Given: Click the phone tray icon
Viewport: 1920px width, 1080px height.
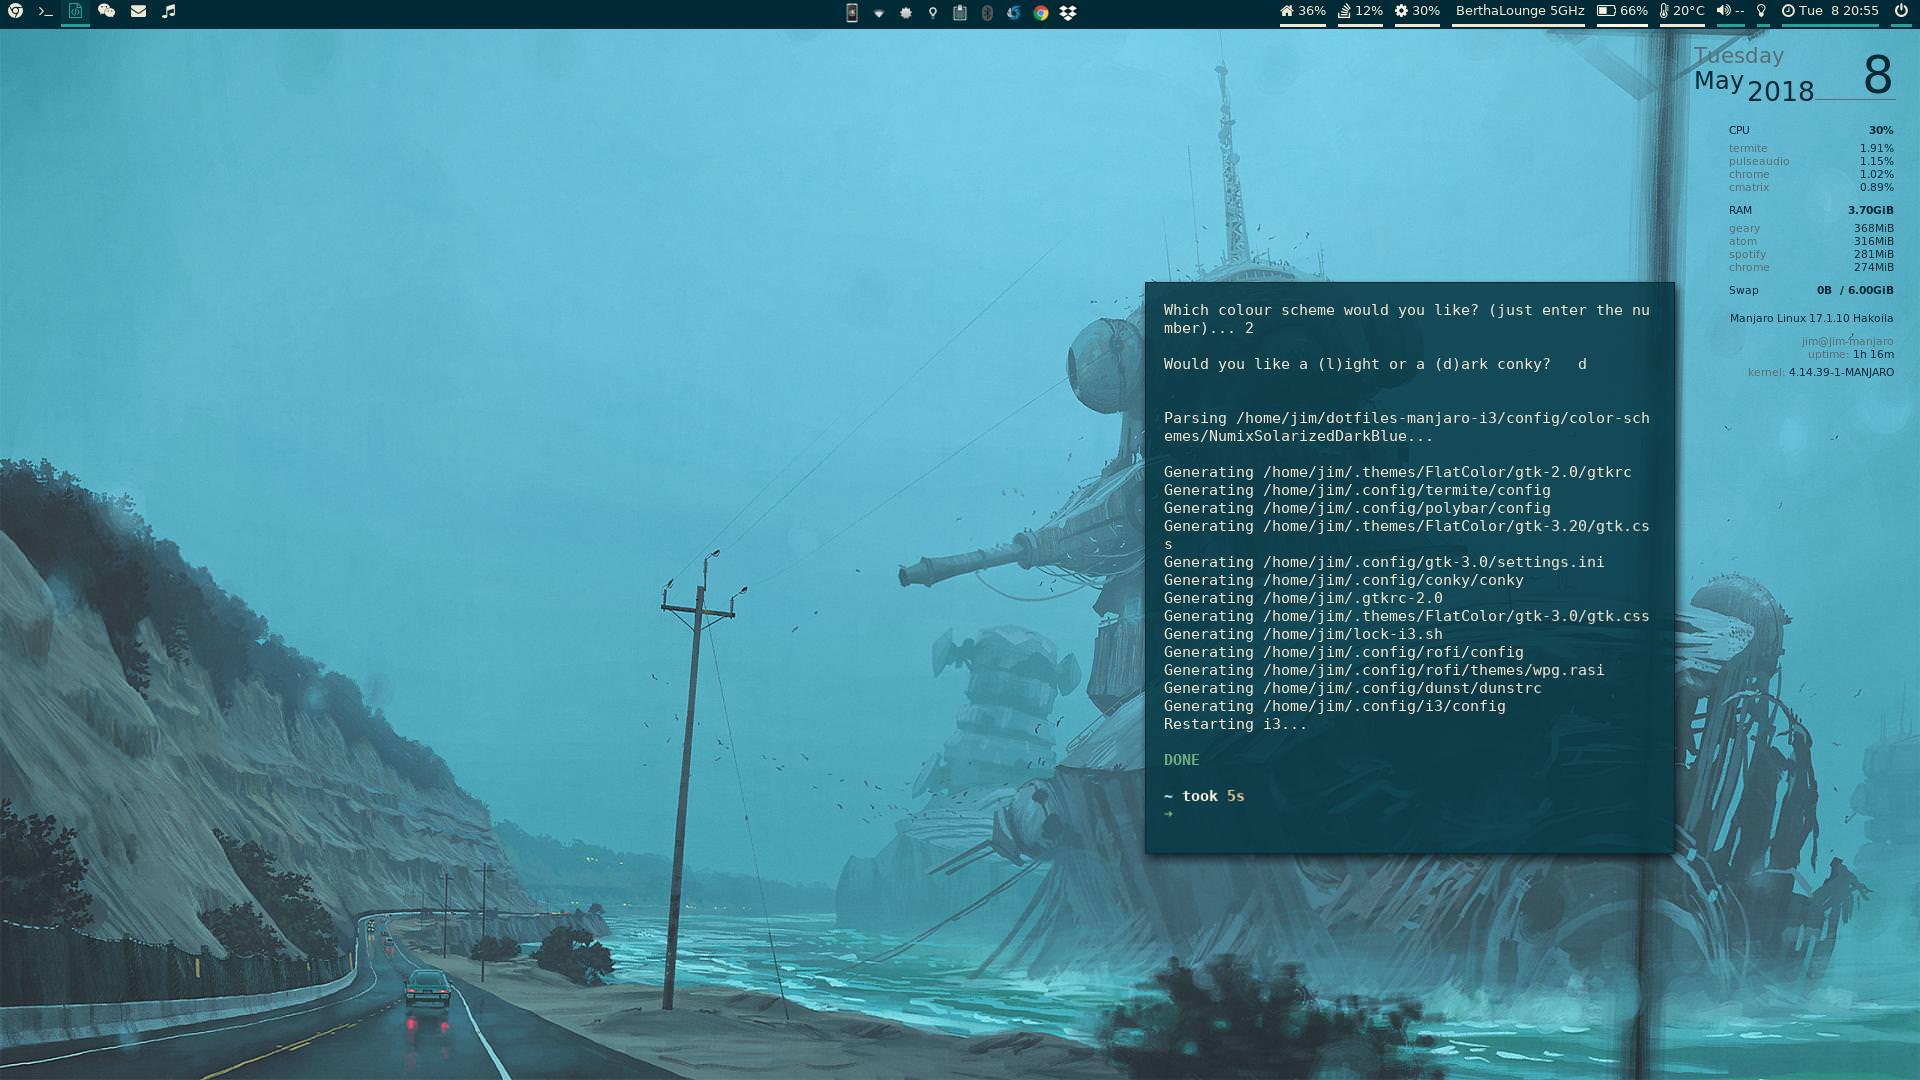Looking at the screenshot, I should tap(852, 12).
